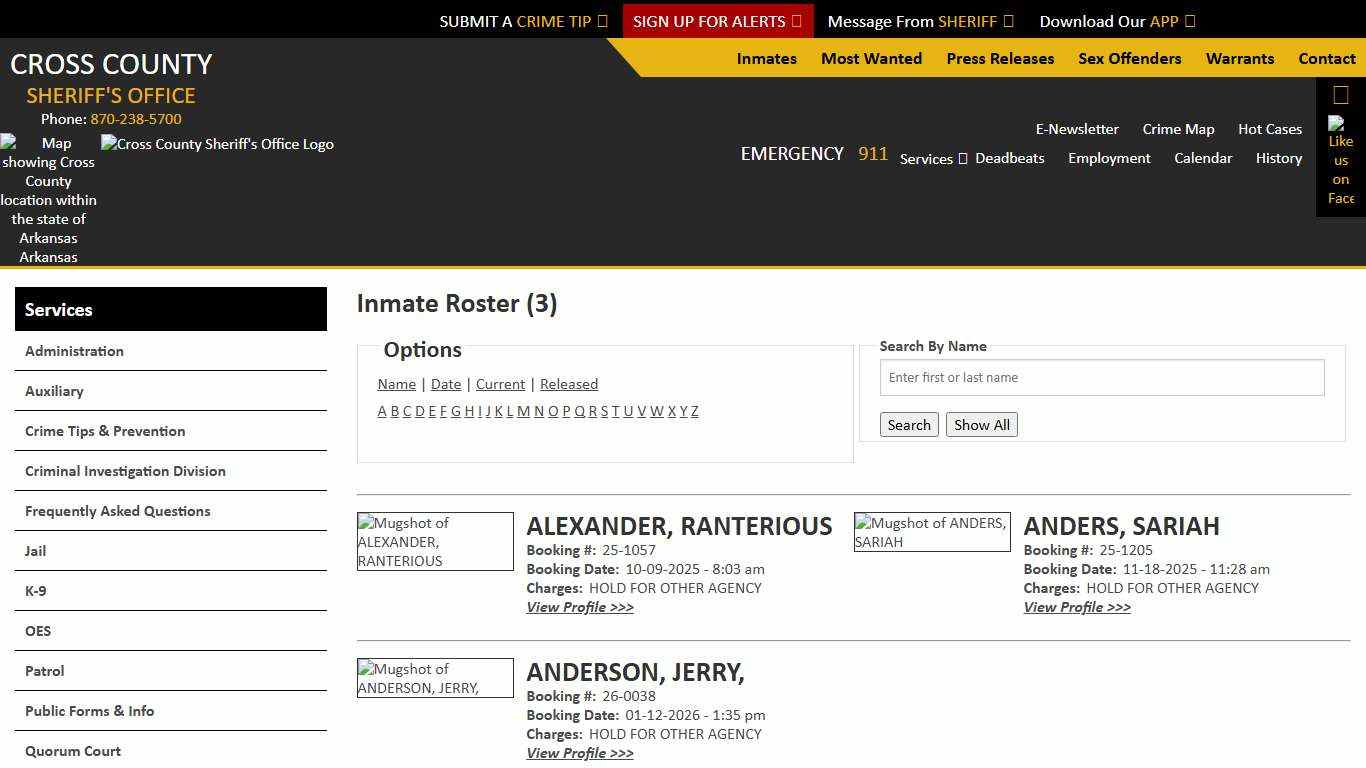Click the Search button

pyautogui.click(x=908, y=424)
